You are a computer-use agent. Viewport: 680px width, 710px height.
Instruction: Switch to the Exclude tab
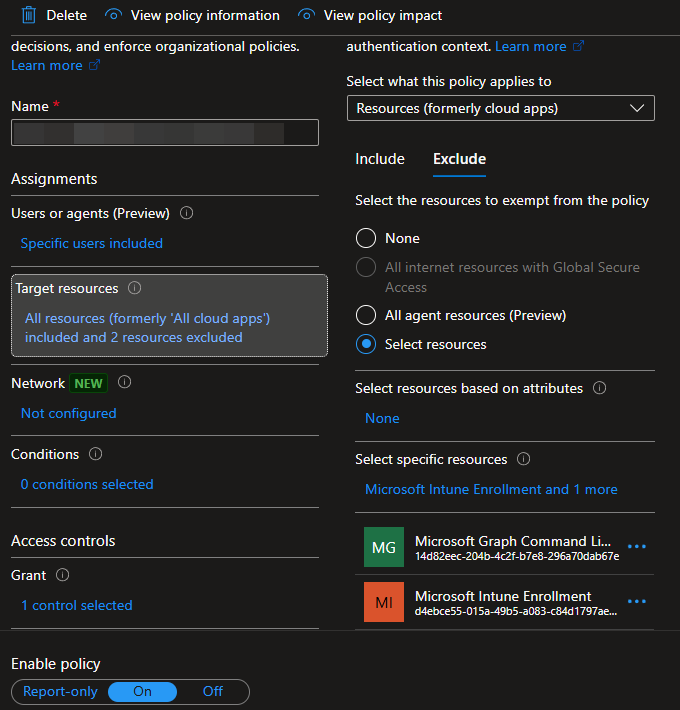click(x=460, y=159)
